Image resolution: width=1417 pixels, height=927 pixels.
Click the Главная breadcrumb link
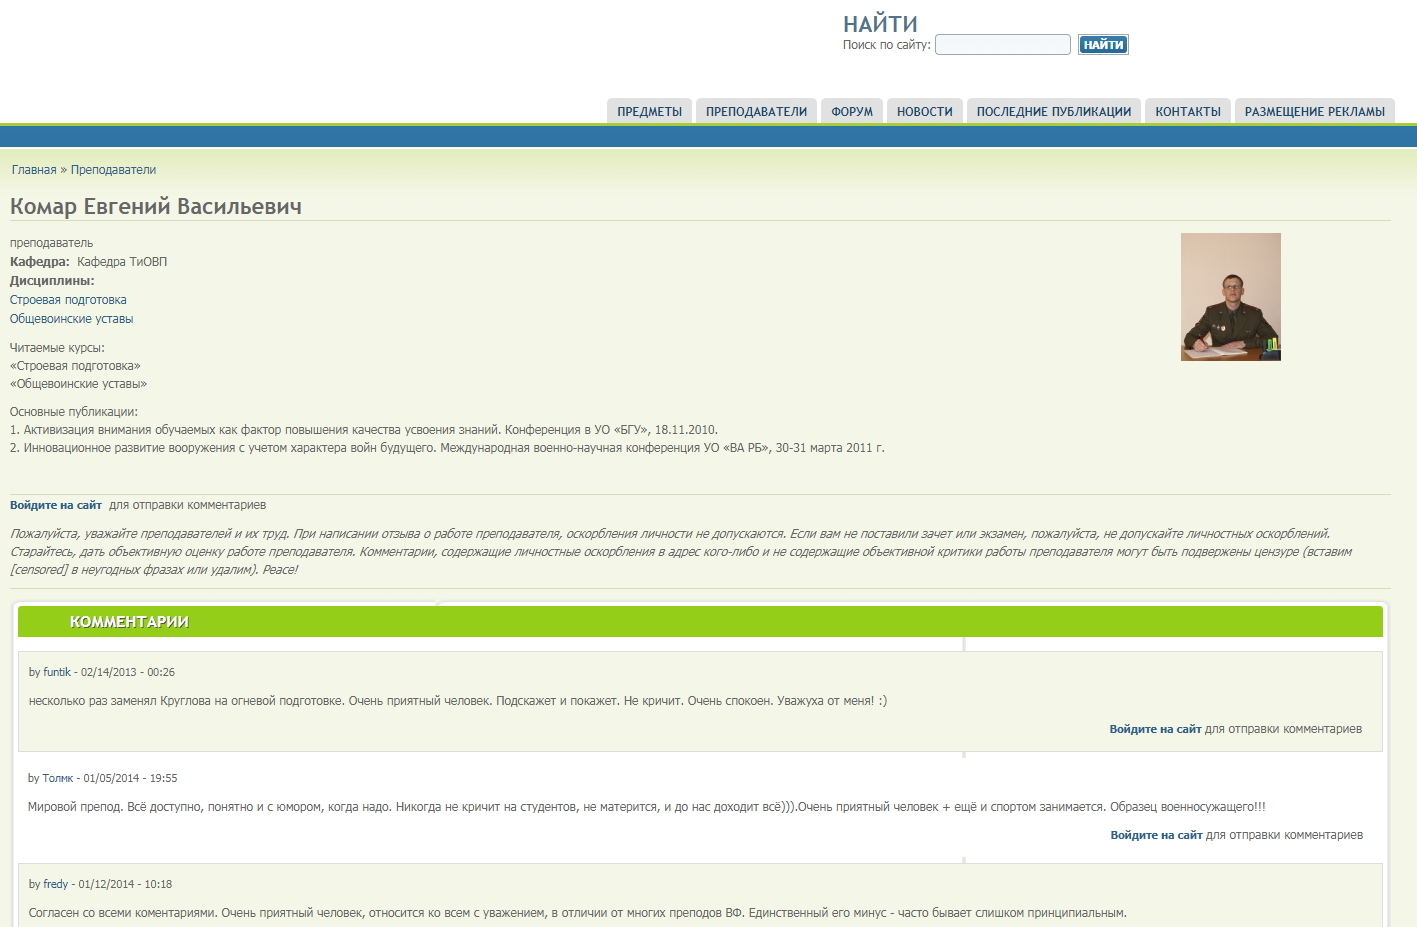click(x=34, y=170)
